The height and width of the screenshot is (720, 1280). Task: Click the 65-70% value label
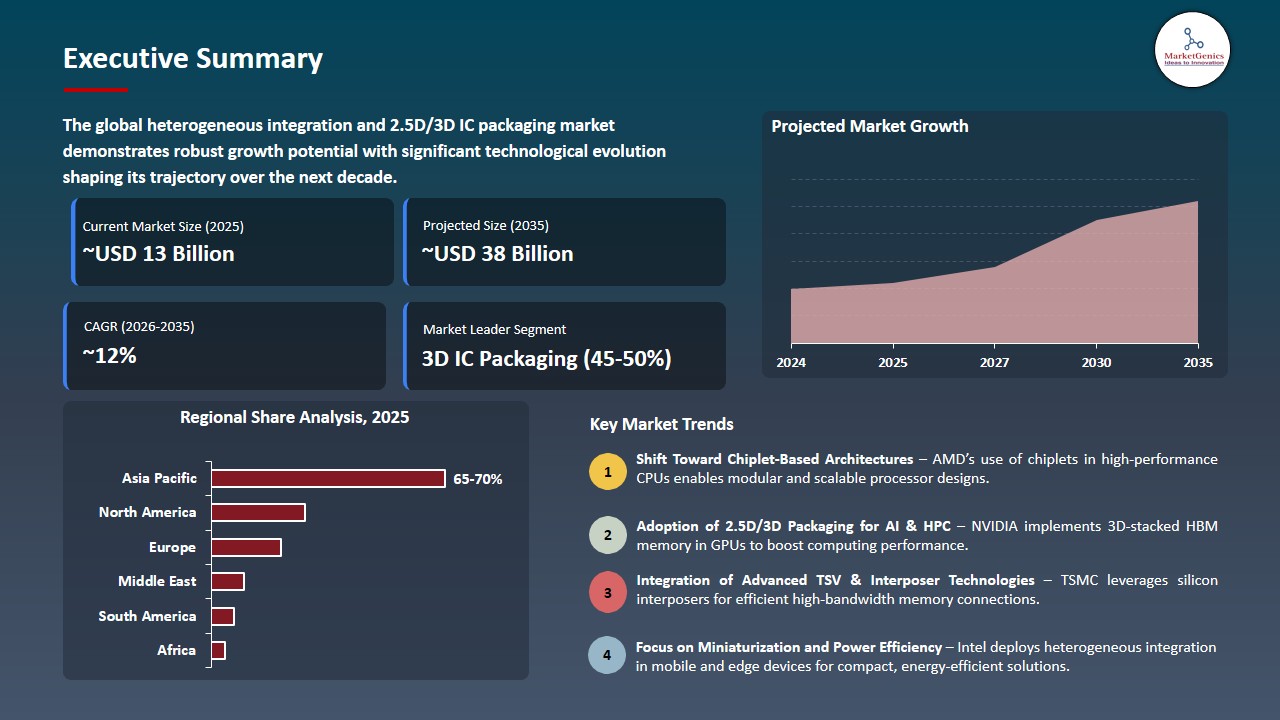pos(478,479)
